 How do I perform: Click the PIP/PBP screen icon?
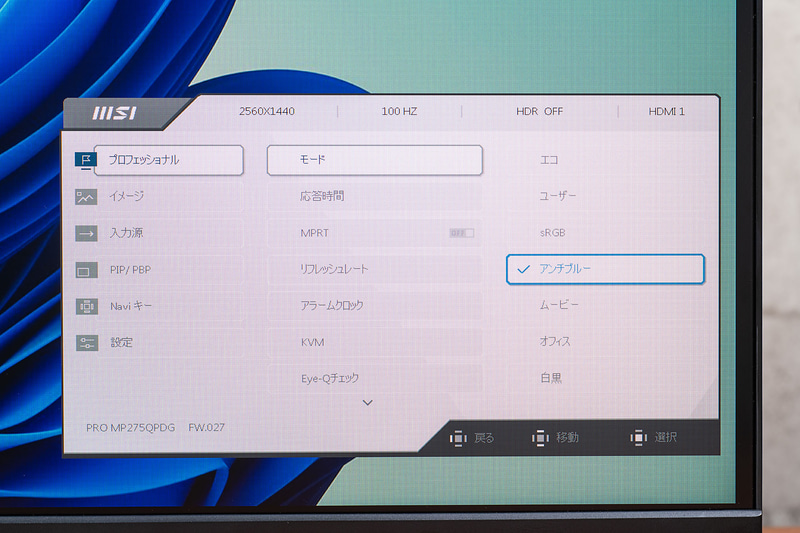point(86,270)
